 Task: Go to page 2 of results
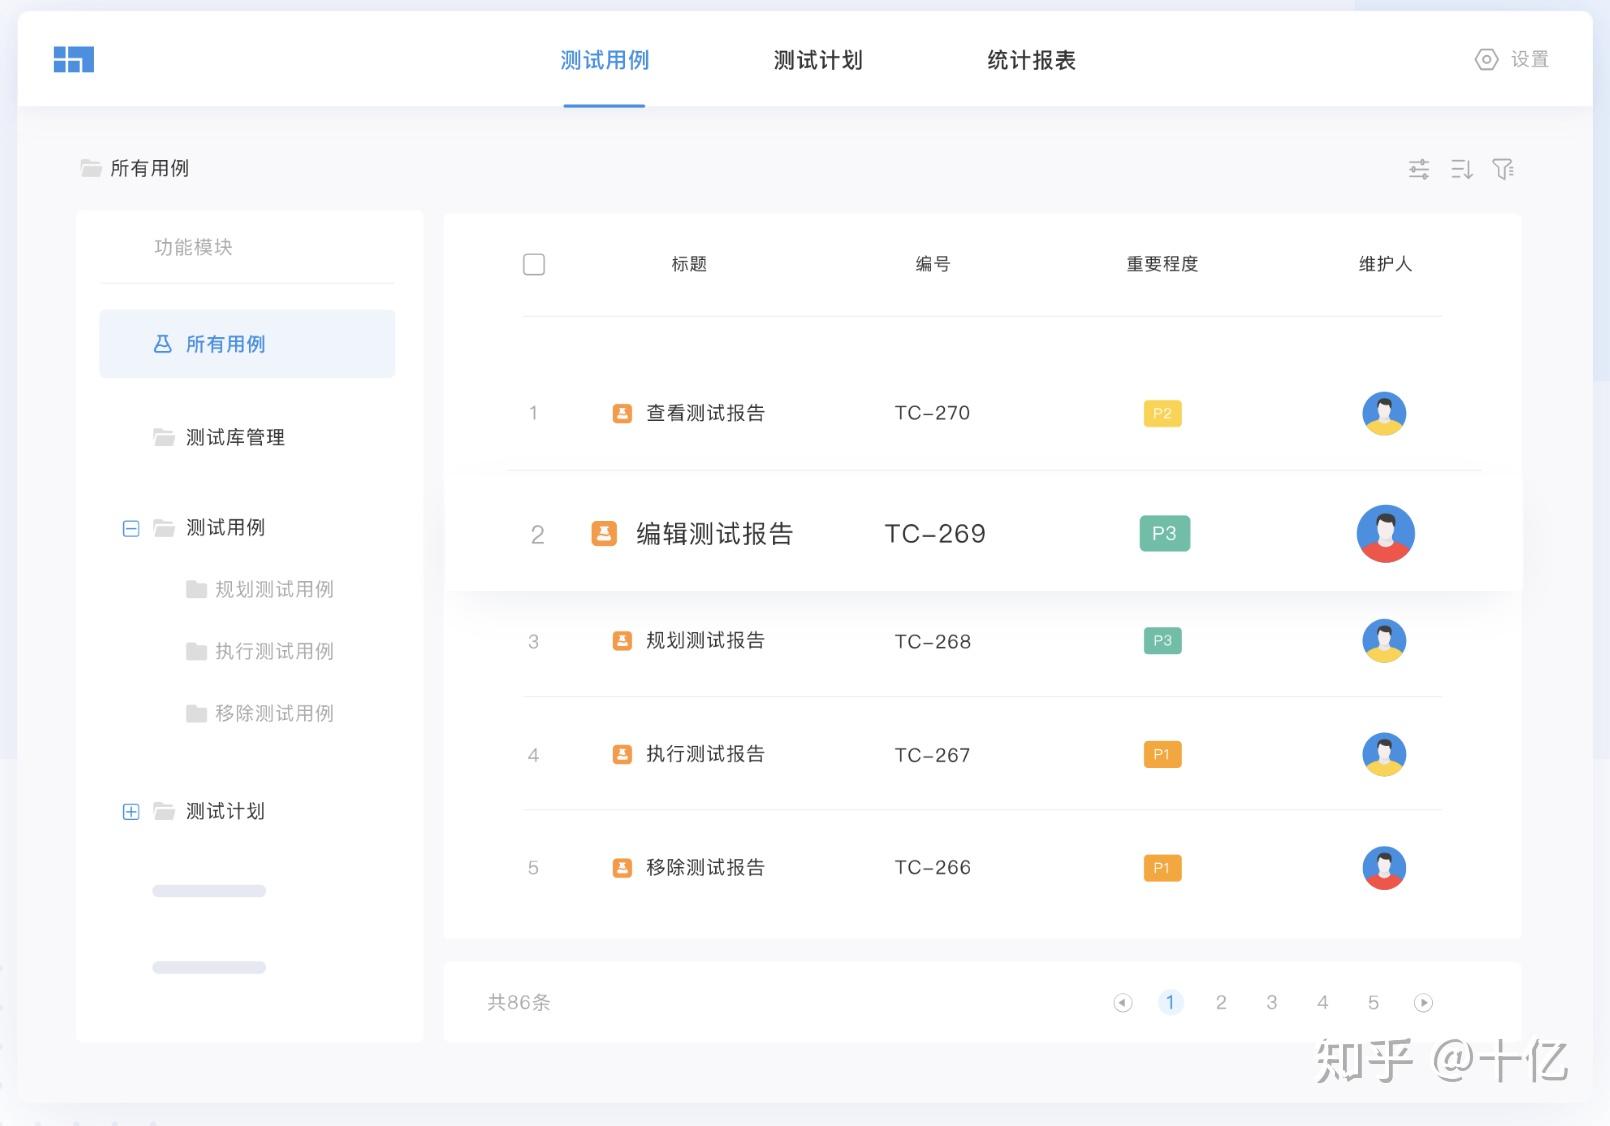(x=1221, y=1002)
